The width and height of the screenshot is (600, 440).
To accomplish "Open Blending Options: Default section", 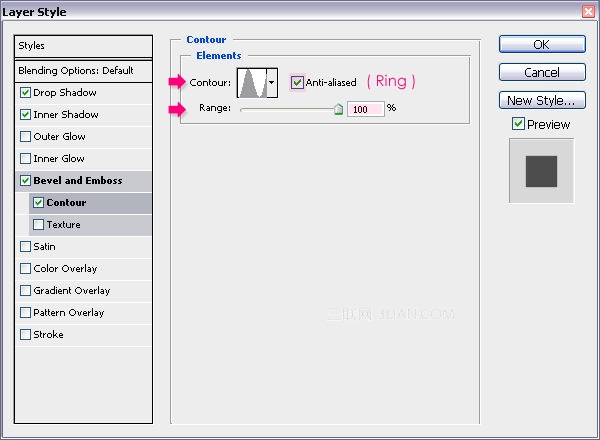I will tap(83, 71).
